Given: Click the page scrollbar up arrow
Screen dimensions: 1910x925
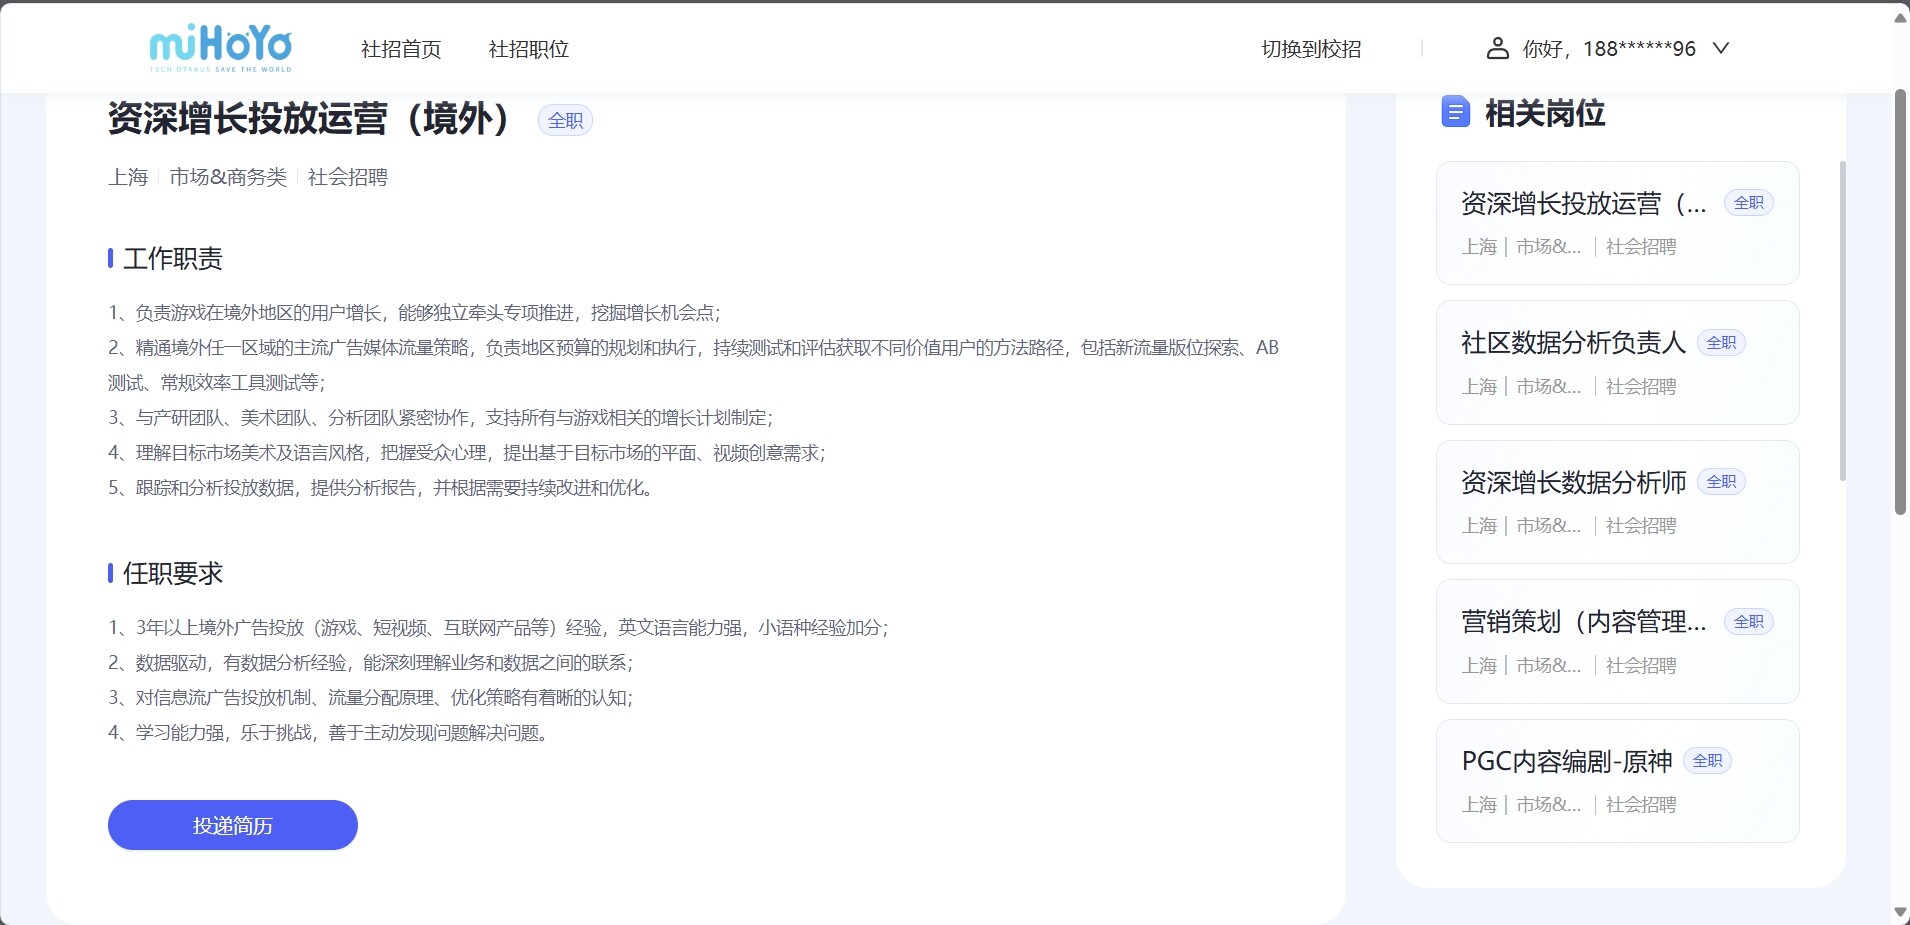Looking at the screenshot, I should coord(1900,17).
